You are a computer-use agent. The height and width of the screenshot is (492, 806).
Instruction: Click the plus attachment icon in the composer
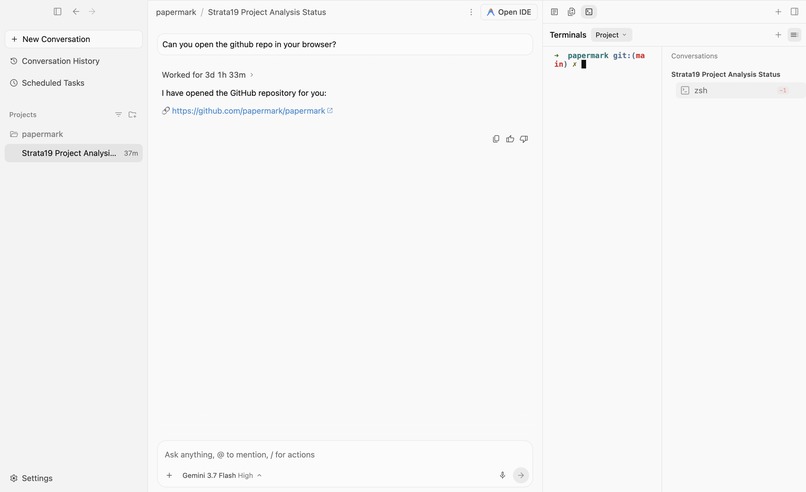(169, 476)
